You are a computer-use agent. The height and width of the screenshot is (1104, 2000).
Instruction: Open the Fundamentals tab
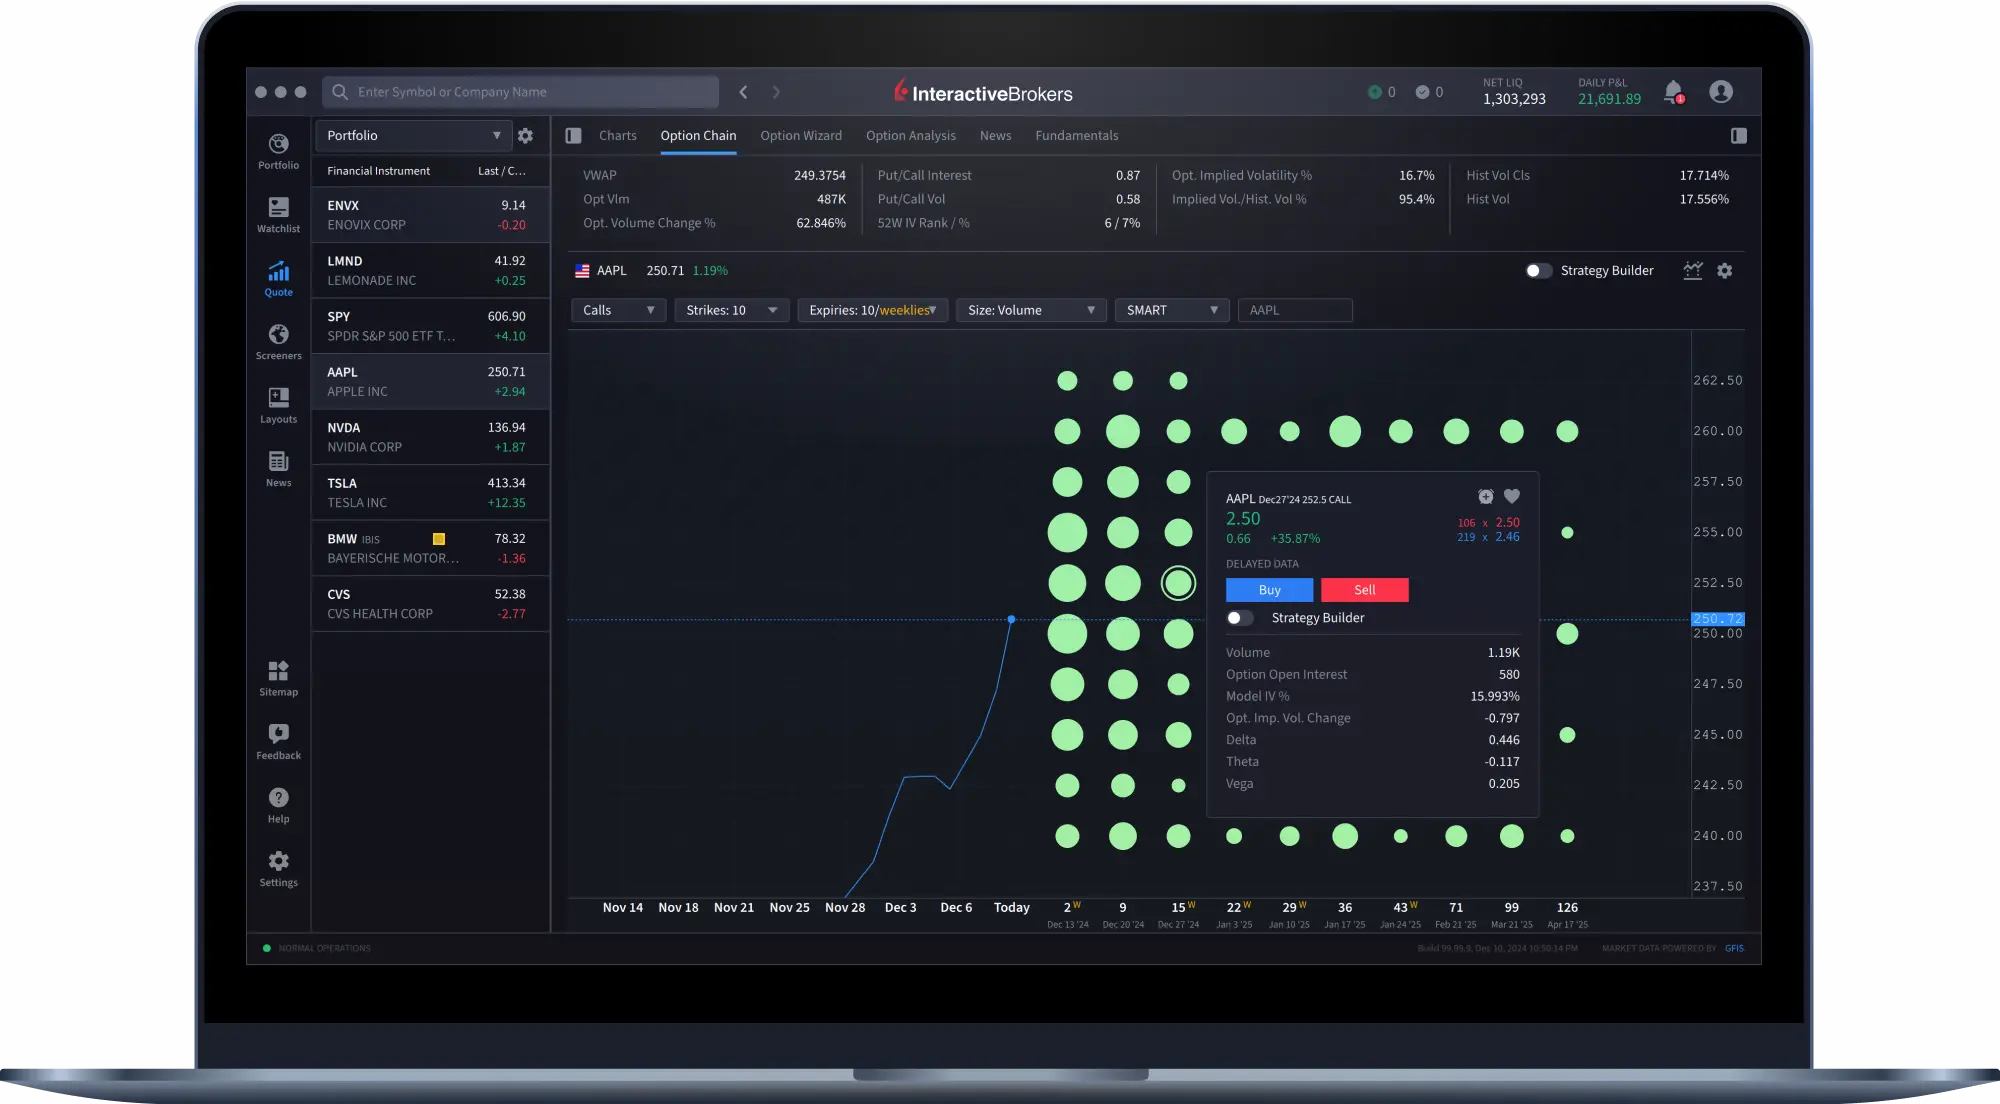click(1076, 136)
